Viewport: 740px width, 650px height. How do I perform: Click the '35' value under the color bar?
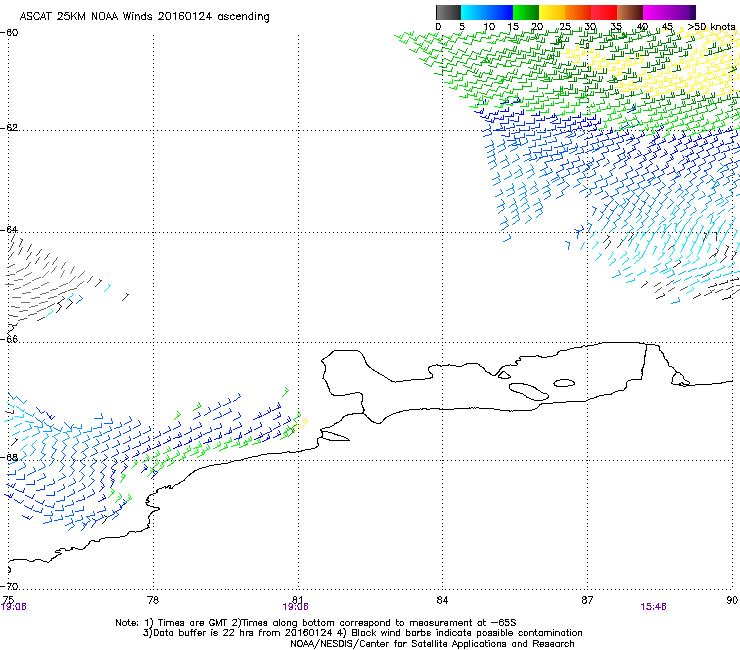tap(616, 27)
